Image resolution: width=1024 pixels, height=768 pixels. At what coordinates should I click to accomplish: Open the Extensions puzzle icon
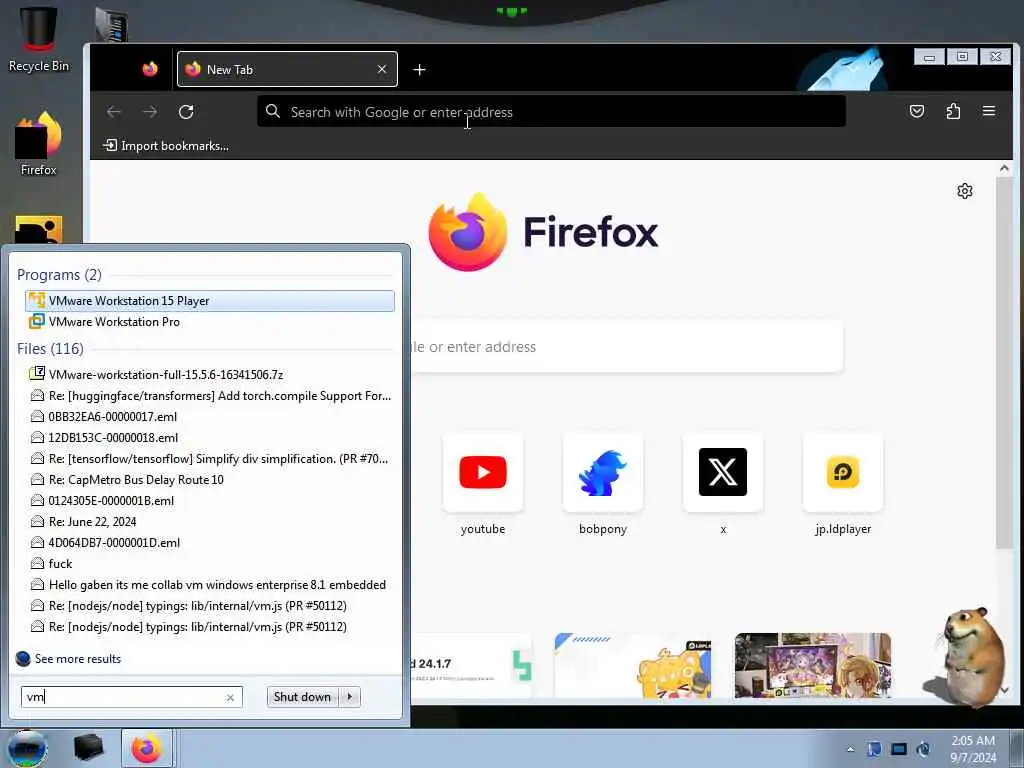pos(953,111)
